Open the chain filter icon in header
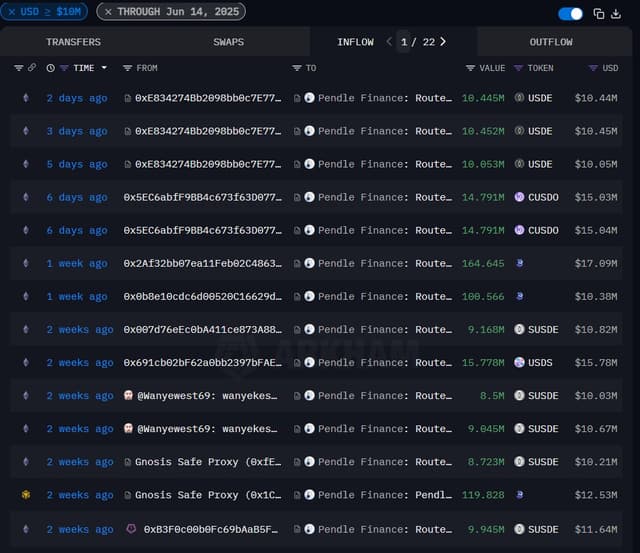 click(x=18, y=68)
